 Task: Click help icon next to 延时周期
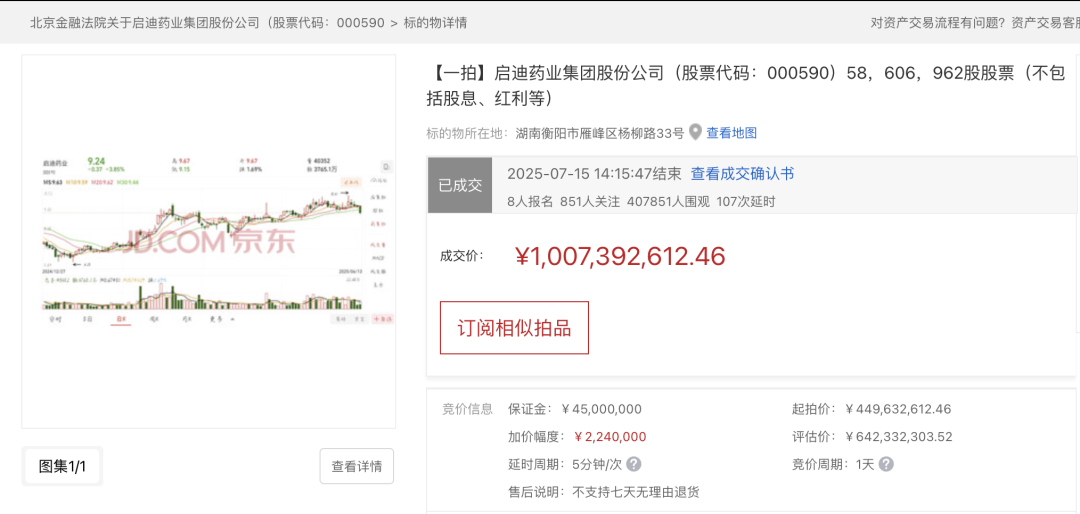click(x=634, y=464)
